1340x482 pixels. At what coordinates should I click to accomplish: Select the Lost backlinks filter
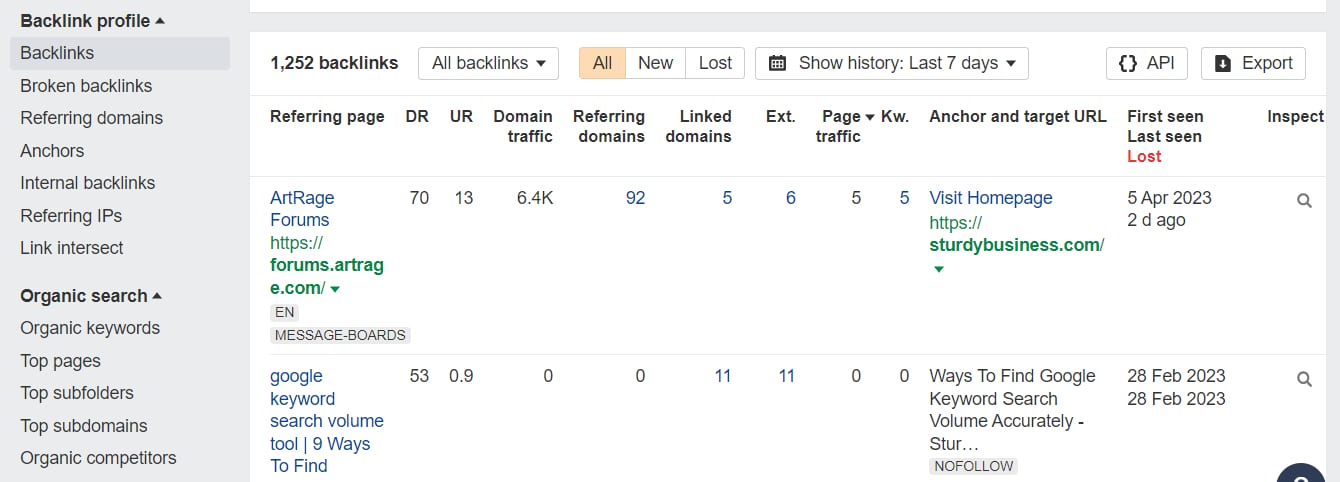(x=715, y=63)
